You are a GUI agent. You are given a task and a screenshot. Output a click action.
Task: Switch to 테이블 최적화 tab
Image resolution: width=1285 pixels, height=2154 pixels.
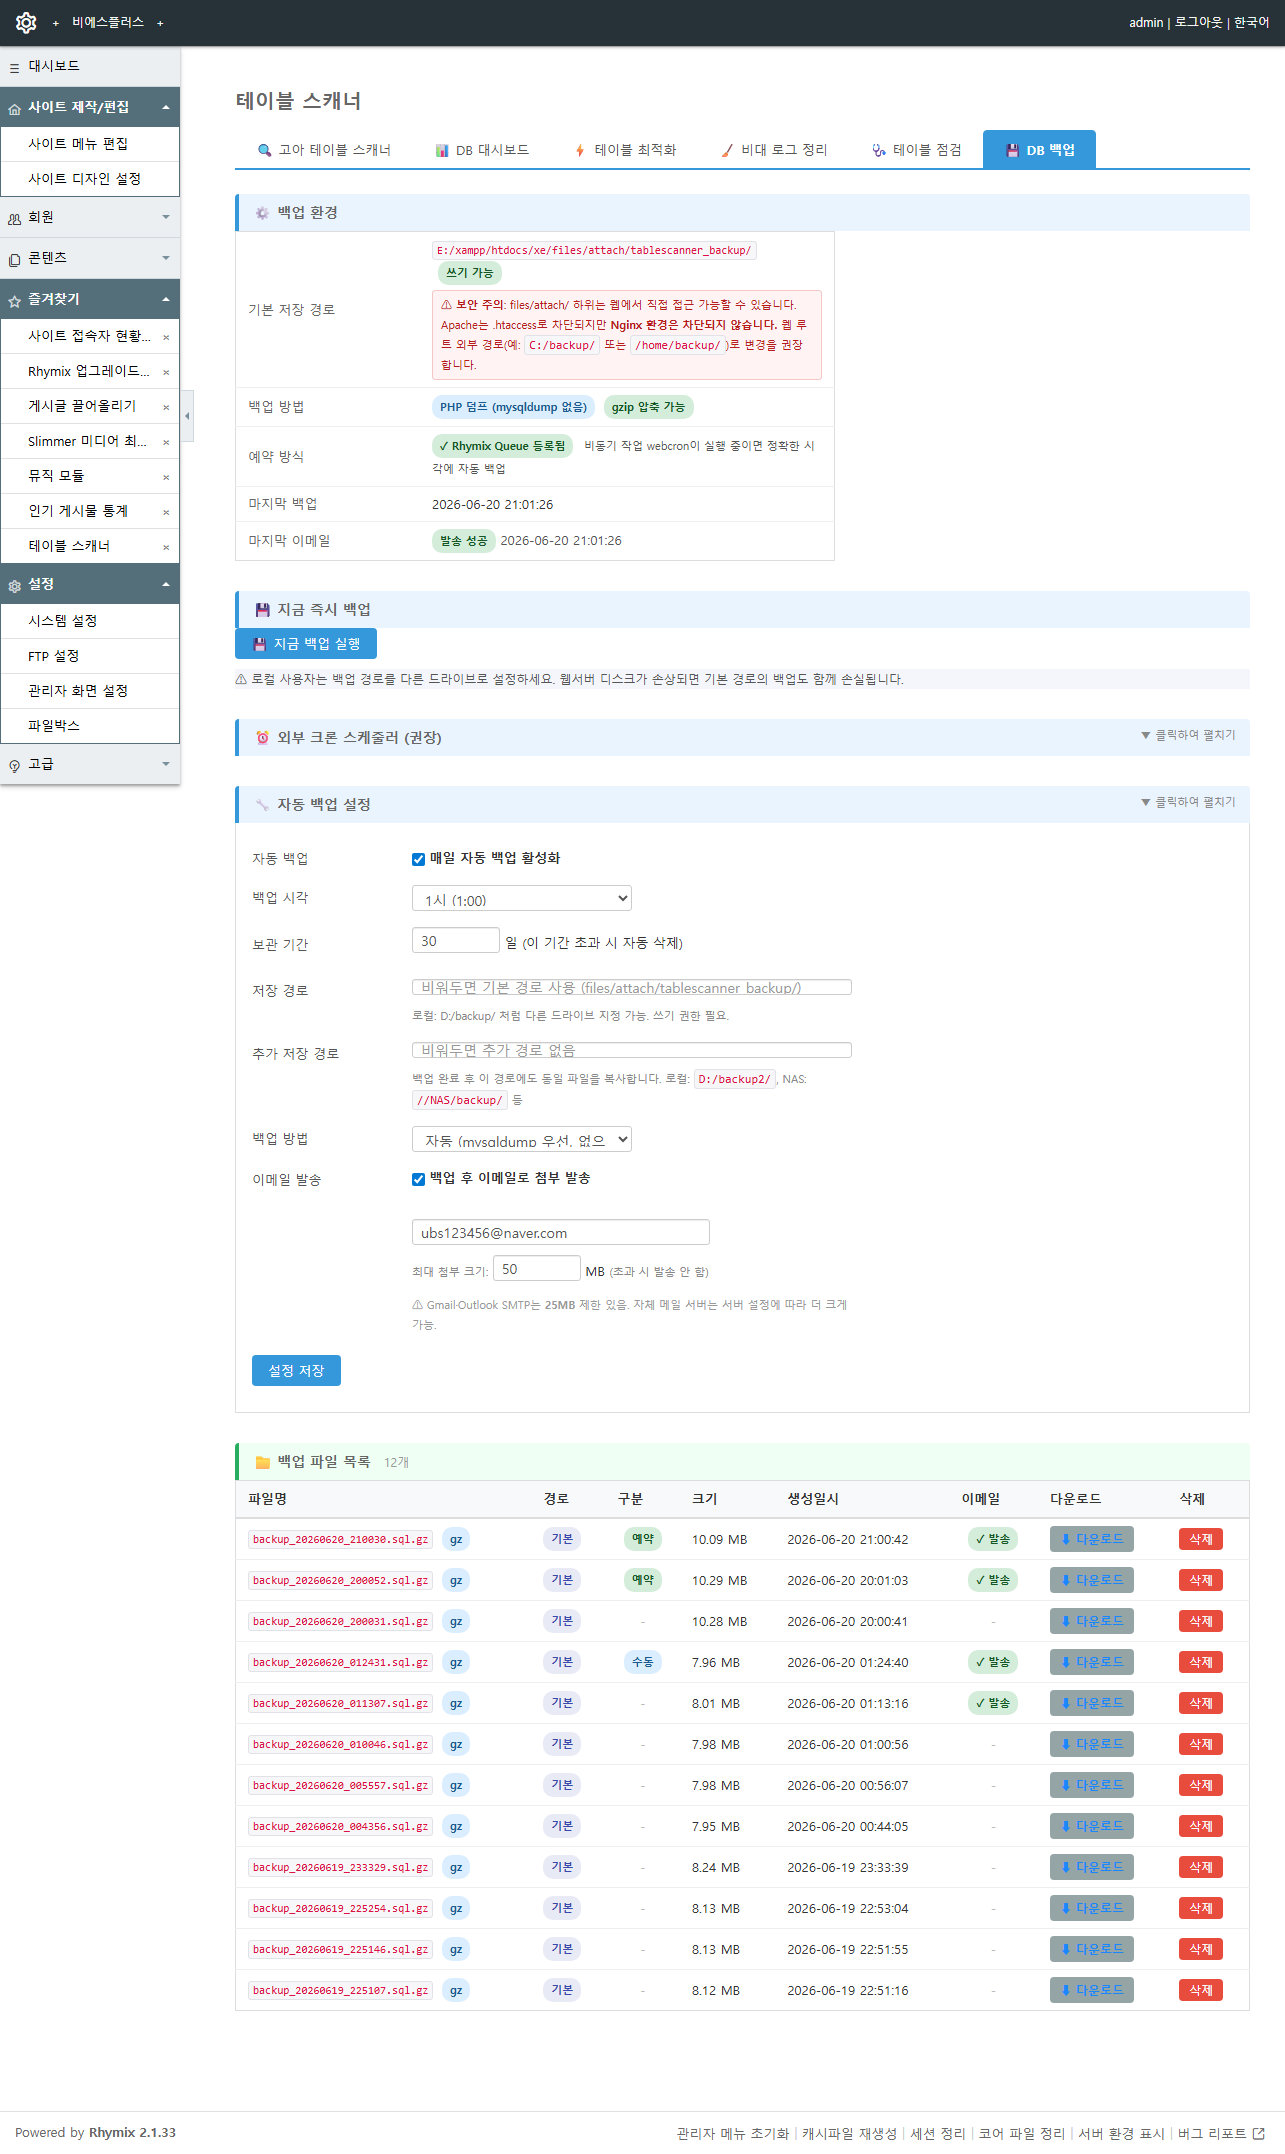coord(625,150)
